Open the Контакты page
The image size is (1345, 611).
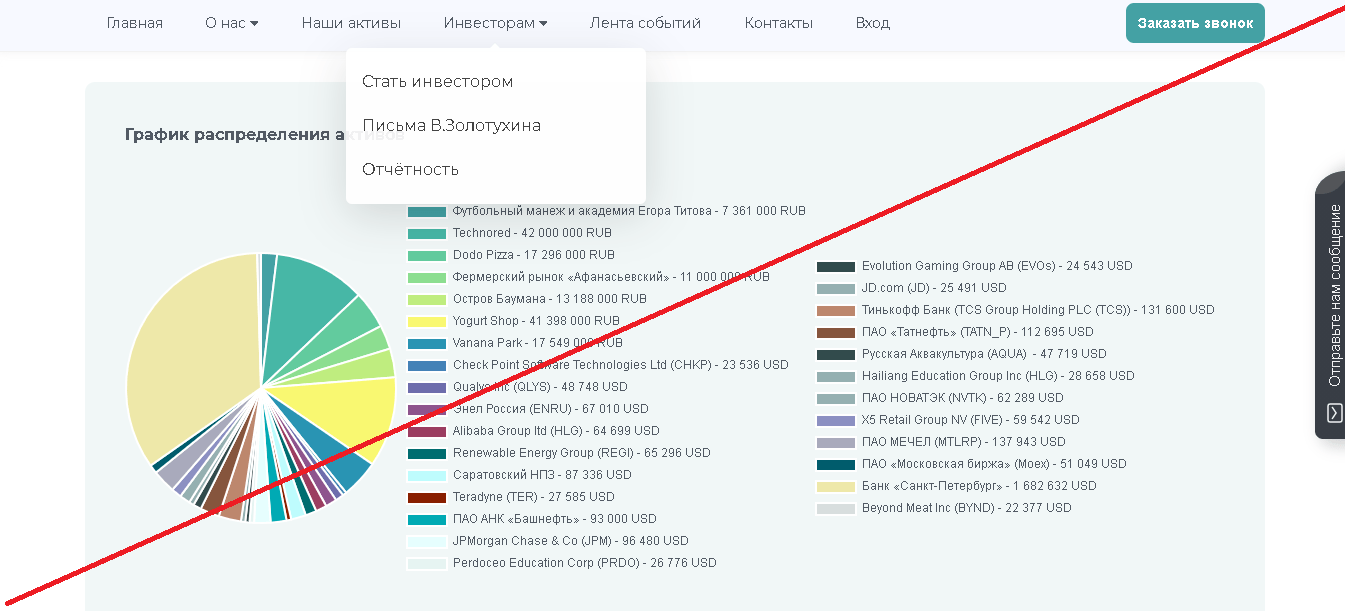tap(778, 23)
